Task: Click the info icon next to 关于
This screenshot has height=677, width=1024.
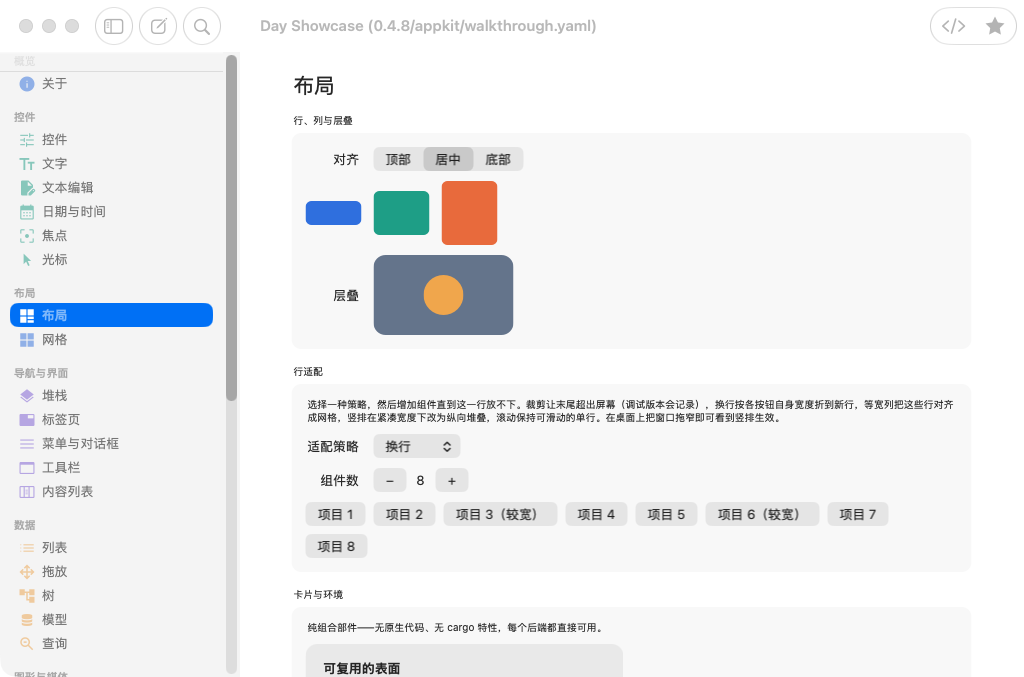Action: (27, 84)
